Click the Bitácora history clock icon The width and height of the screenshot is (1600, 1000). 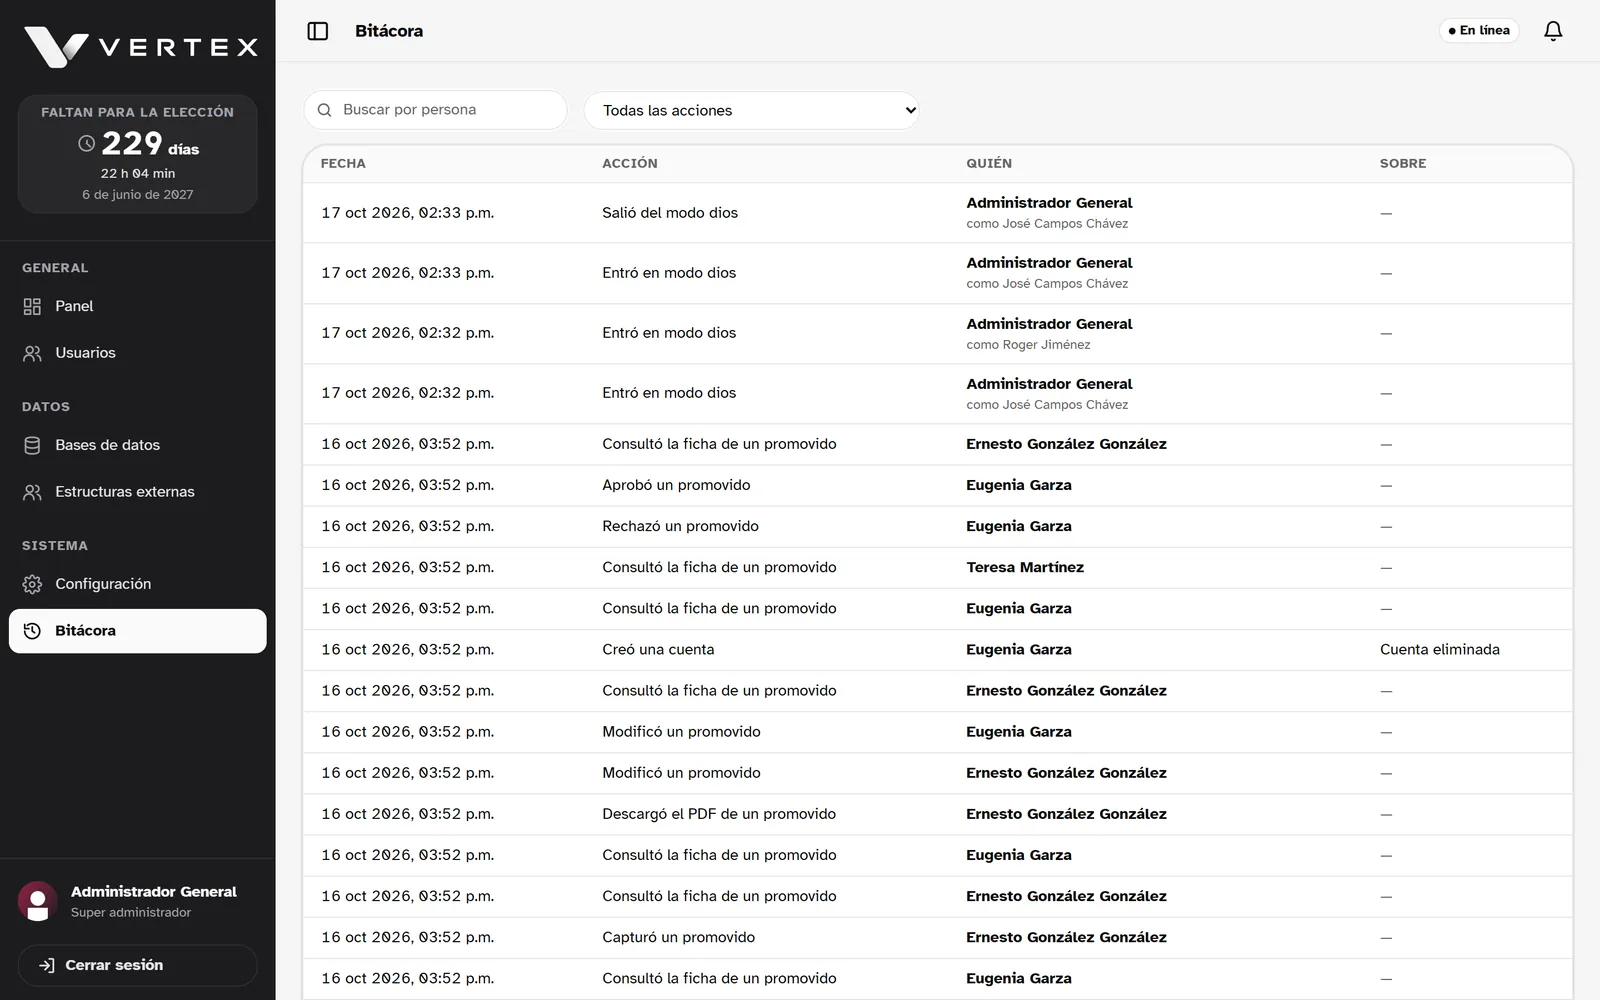(32, 631)
